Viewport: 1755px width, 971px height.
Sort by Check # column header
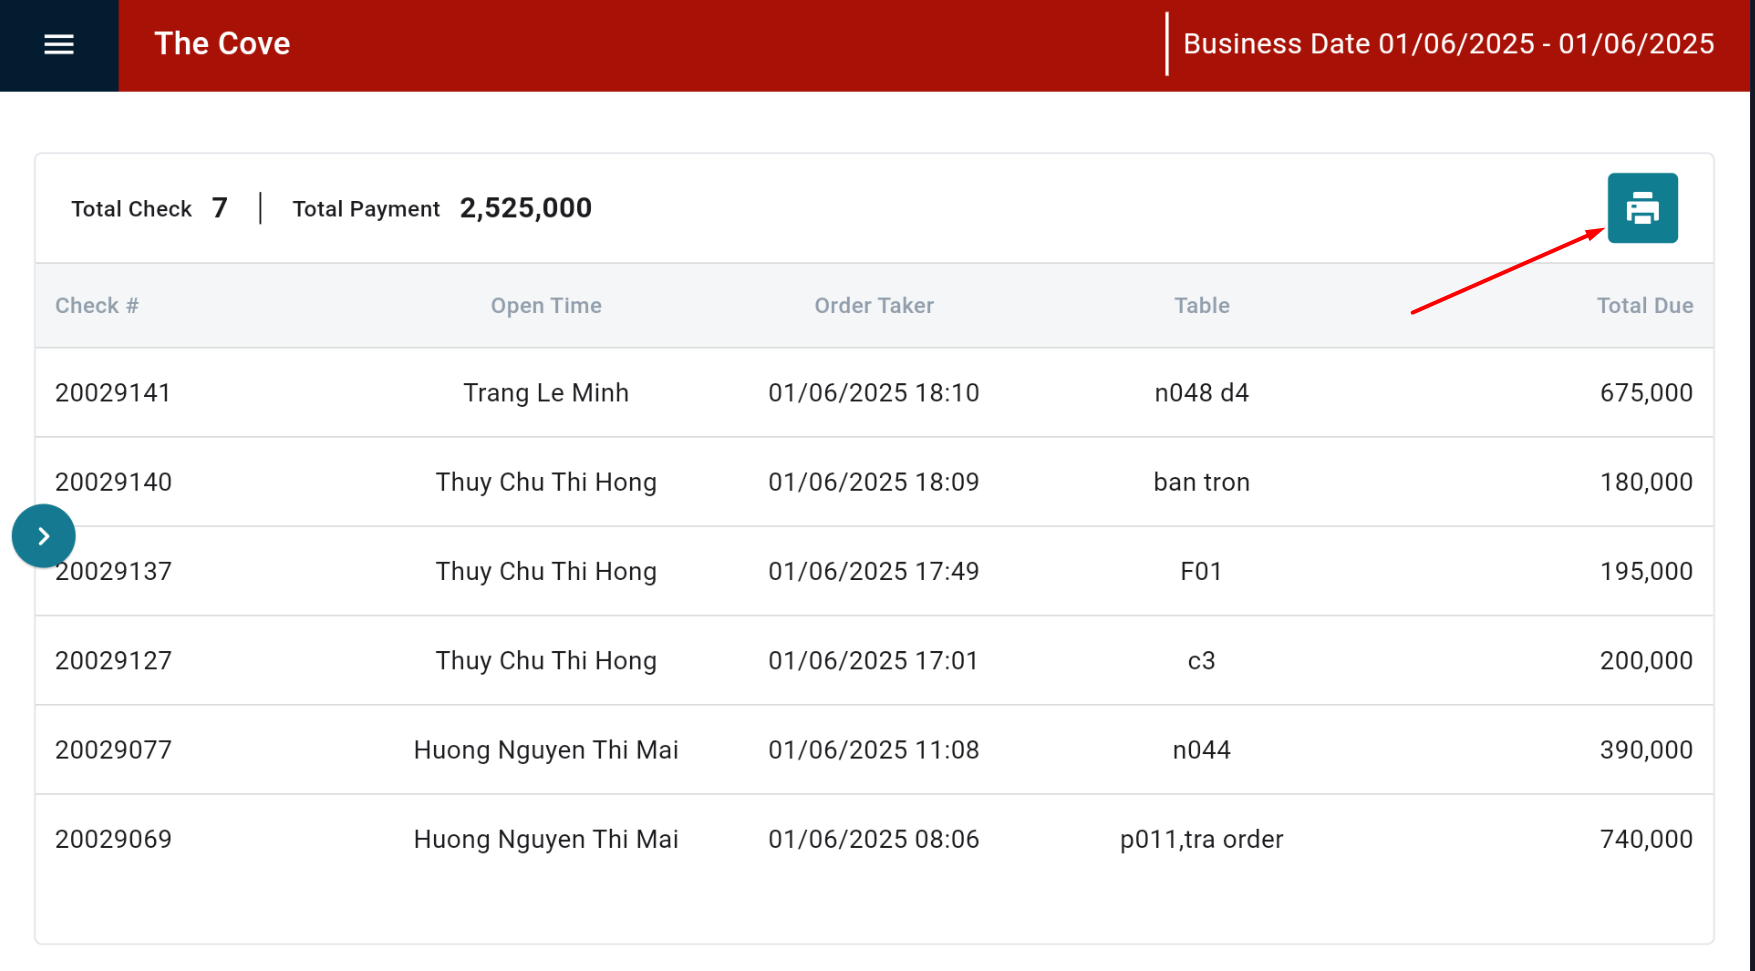(x=97, y=306)
